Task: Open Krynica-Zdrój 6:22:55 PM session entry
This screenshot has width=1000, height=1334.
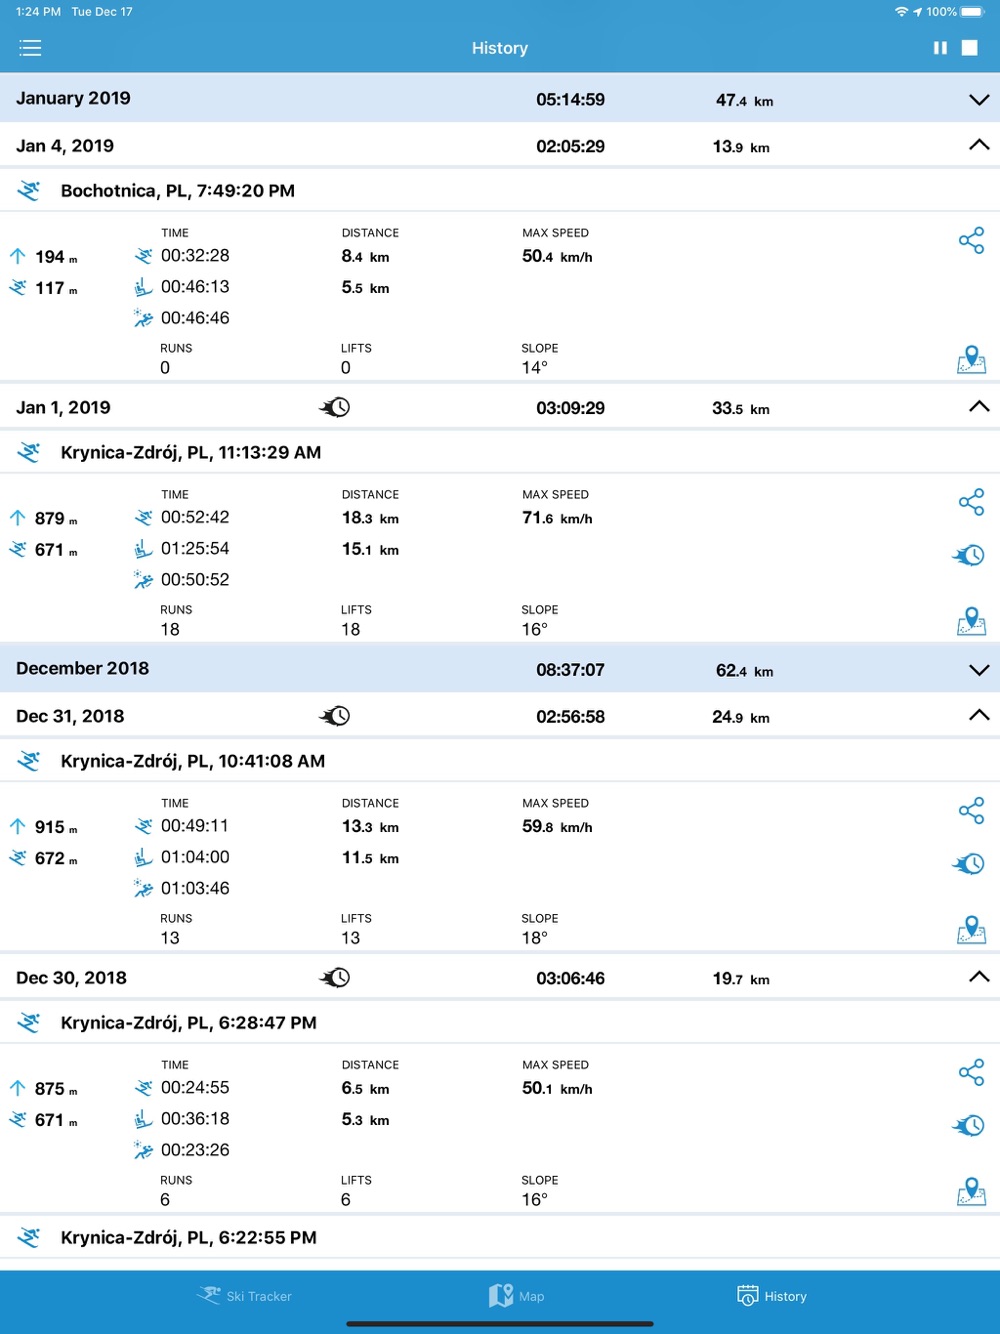Action: pyautogui.click(x=500, y=1238)
